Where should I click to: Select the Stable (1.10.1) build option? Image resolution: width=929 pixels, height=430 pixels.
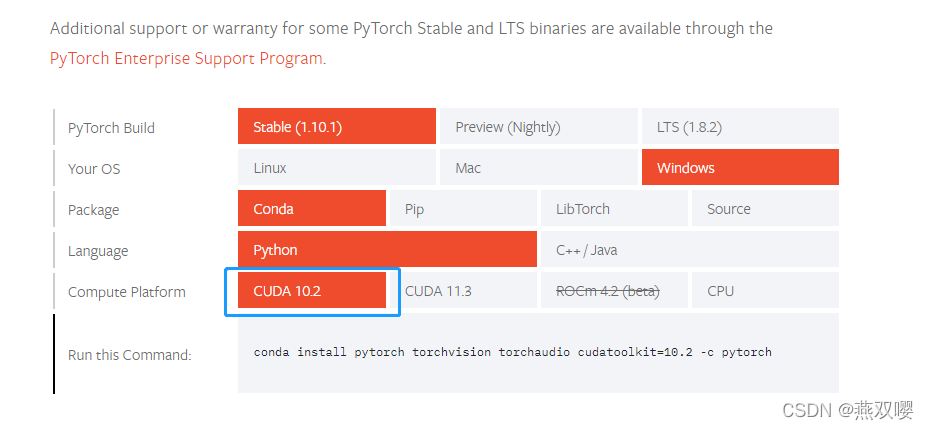click(x=337, y=126)
